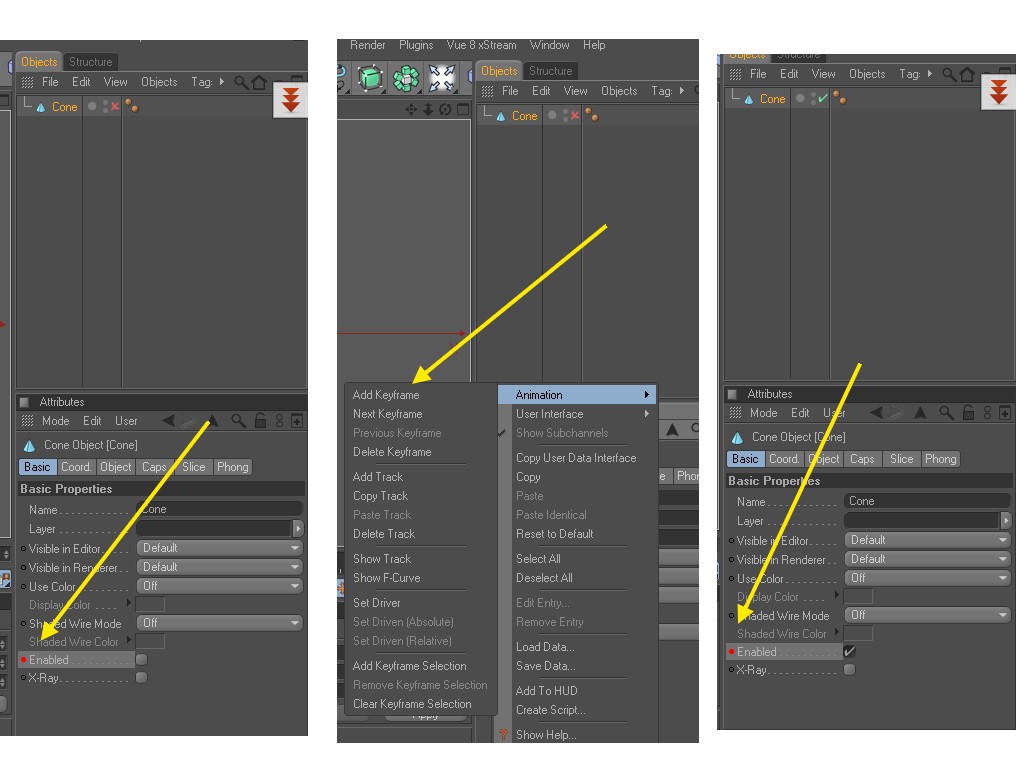1024x768 pixels.
Task: Click Attributes search magnifier, Enabled-unchecked panel
Action: [x=238, y=421]
